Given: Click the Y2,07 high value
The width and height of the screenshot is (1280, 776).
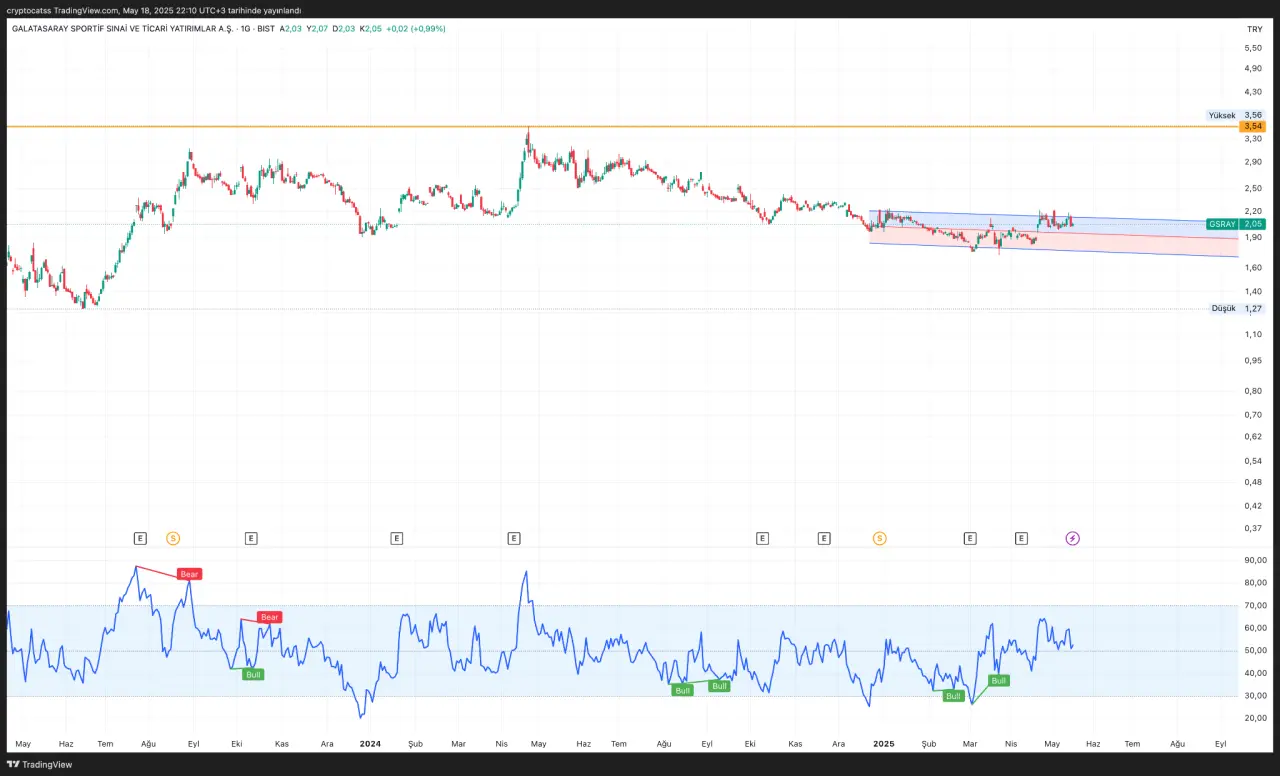Looking at the screenshot, I should pyautogui.click(x=318, y=29).
